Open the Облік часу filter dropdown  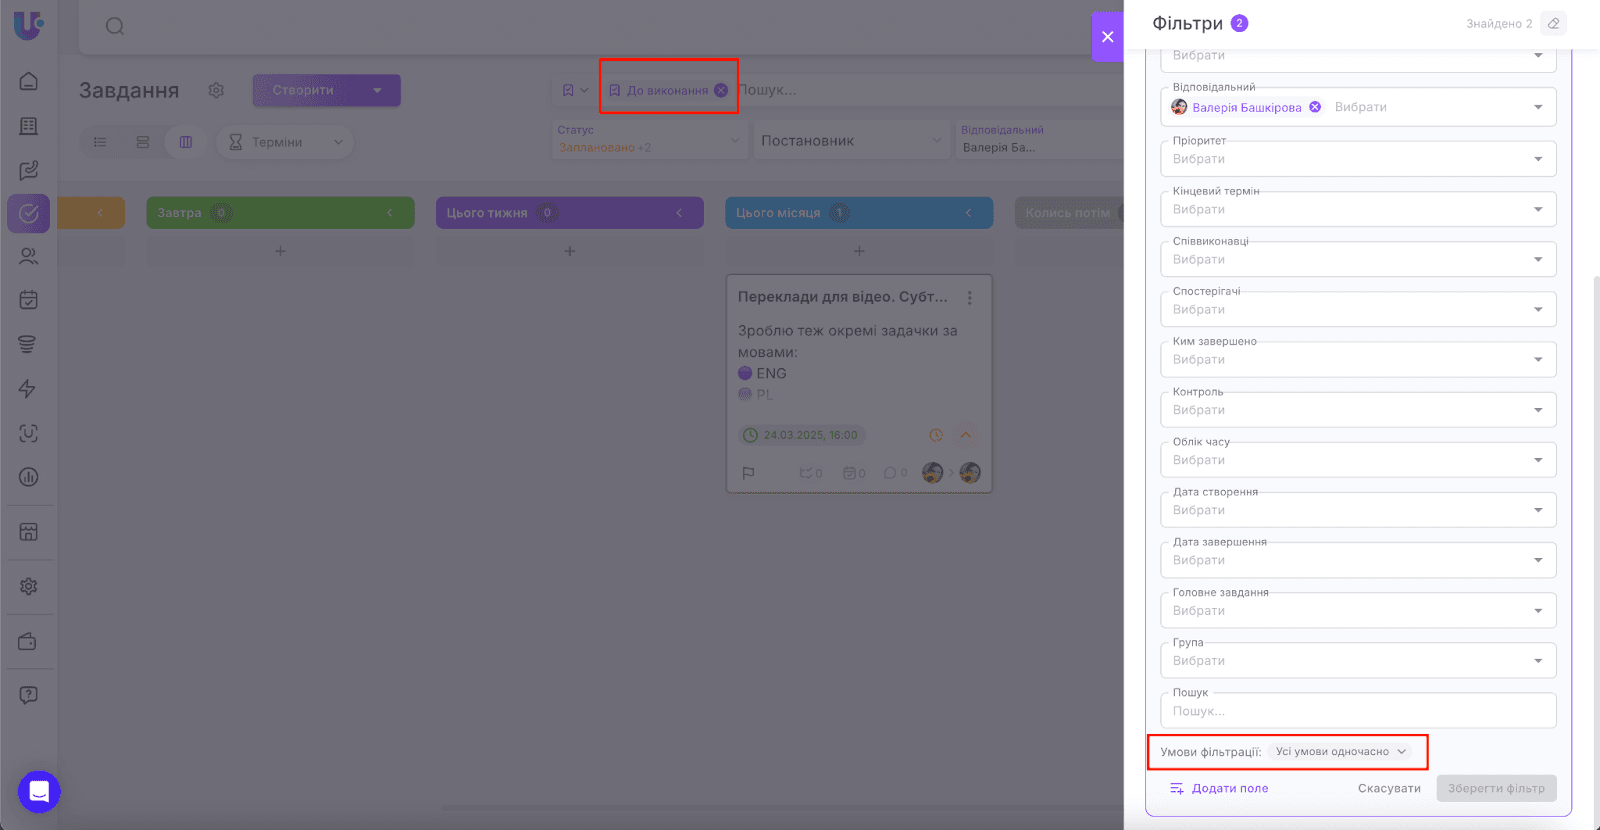coord(1358,459)
